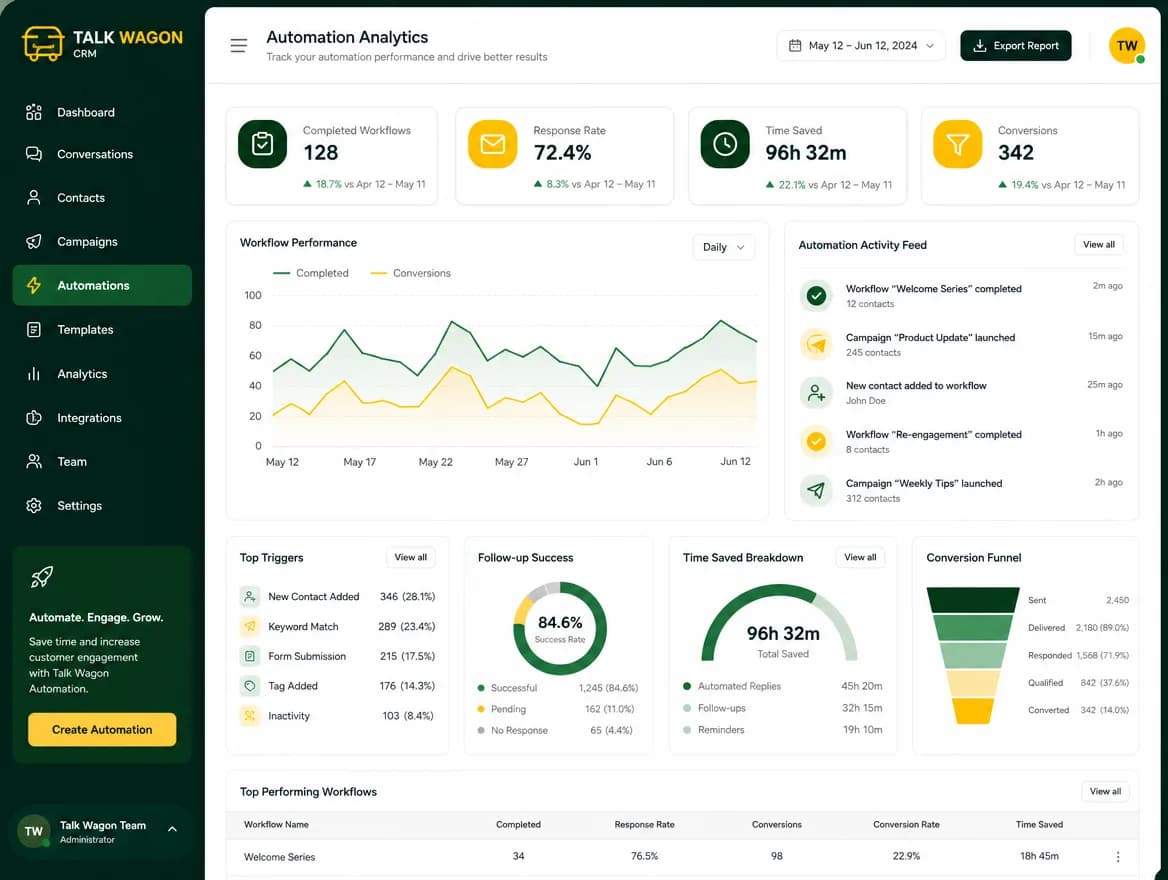This screenshot has width=1168, height=880.
Task: Open the hamburger menu icon
Action: [x=238, y=45]
